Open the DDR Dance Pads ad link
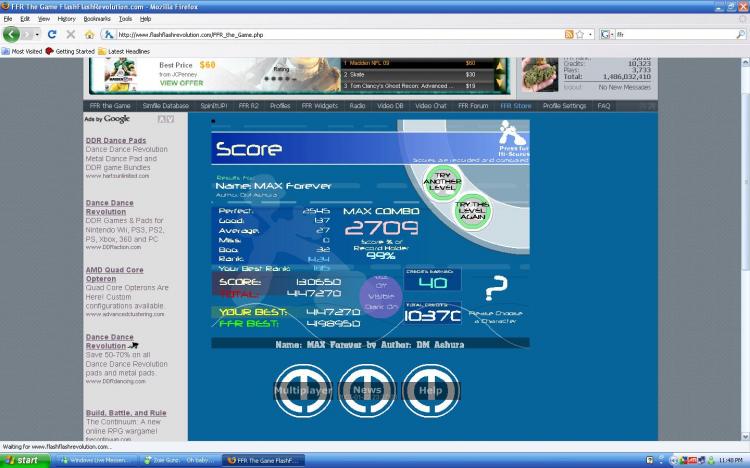This screenshot has height=468, width=750. (116, 140)
